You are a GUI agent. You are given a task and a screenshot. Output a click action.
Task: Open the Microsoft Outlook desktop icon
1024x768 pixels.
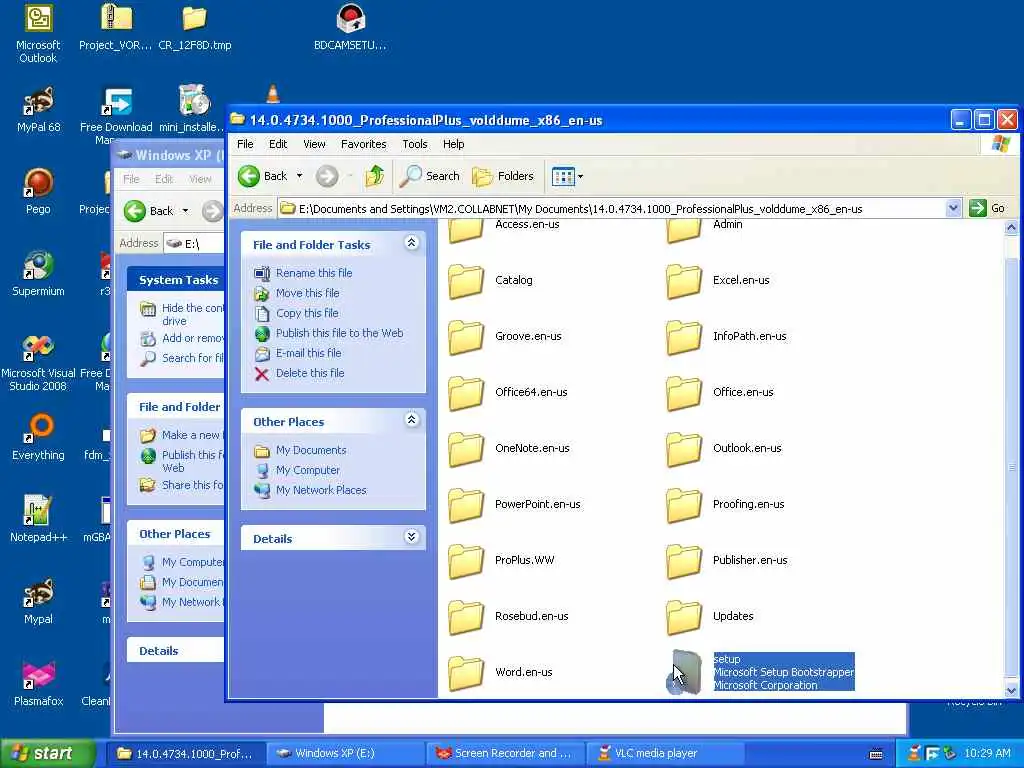(38, 34)
